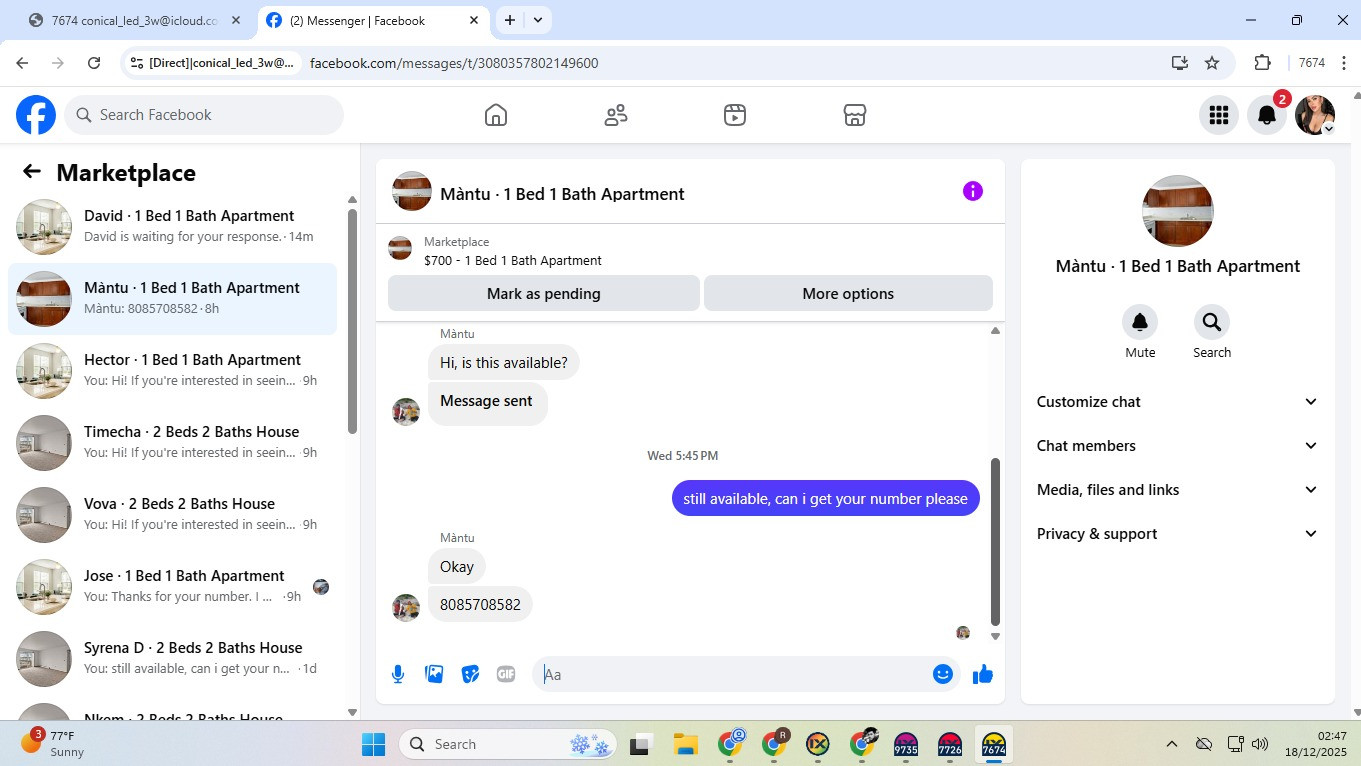Open Timecha's 2 Beds 2 Baths conversation
This screenshot has width=1361, height=766.
(x=172, y=443)
